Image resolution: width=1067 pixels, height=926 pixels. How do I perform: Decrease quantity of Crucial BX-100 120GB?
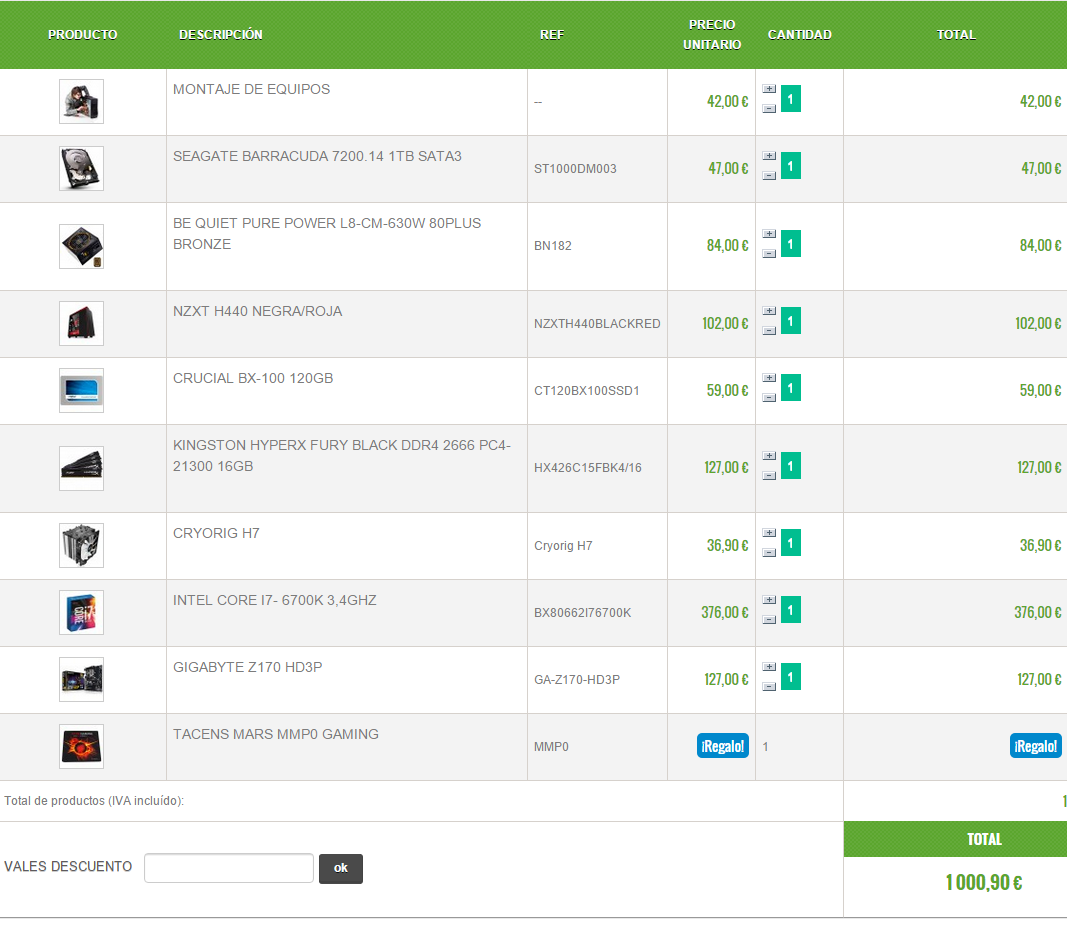tap(769, 397)
